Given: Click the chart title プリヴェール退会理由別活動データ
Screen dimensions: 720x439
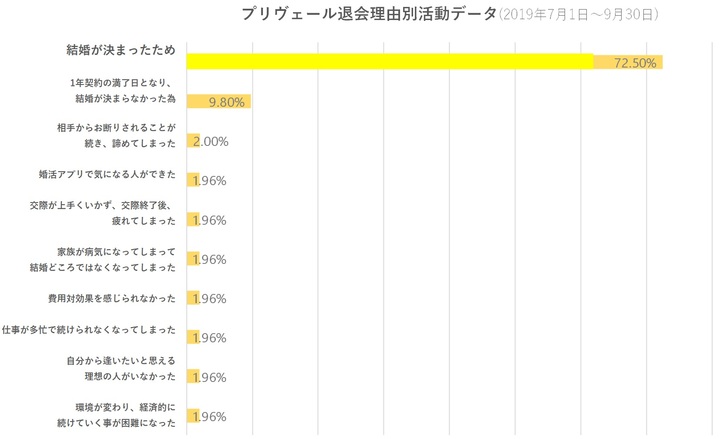Looking at the screenshot, I should (368, 14).
